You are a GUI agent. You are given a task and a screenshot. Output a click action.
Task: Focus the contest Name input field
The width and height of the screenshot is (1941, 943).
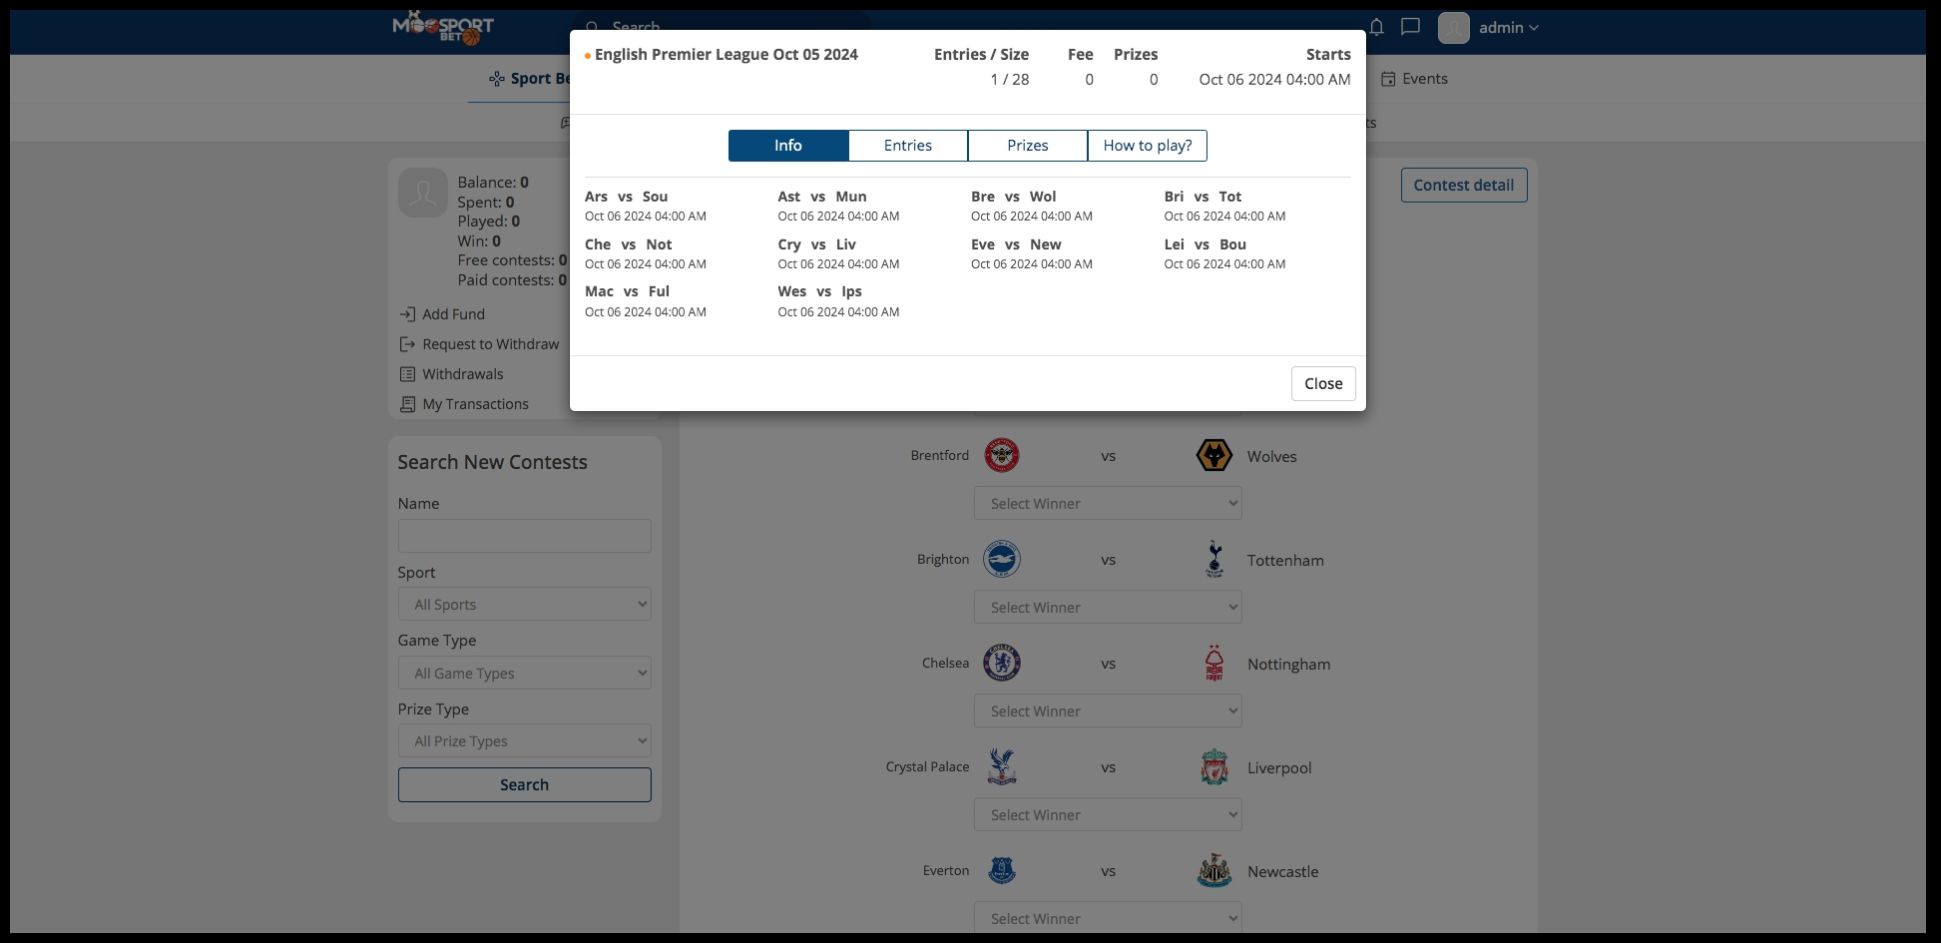(x=525, y=536)
